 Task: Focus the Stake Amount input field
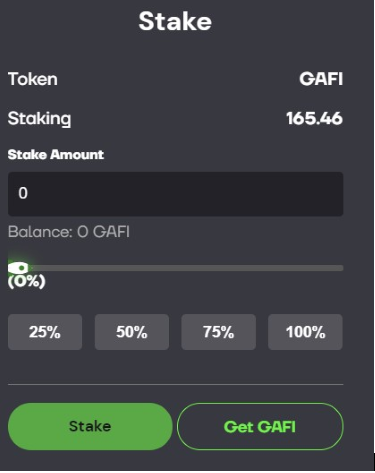tap(176, 194)
